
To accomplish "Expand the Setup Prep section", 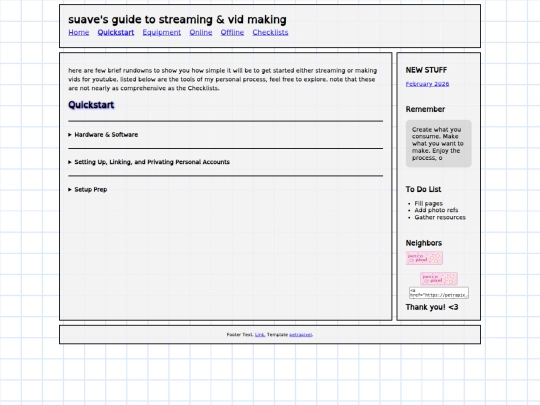I will (87, 189).
